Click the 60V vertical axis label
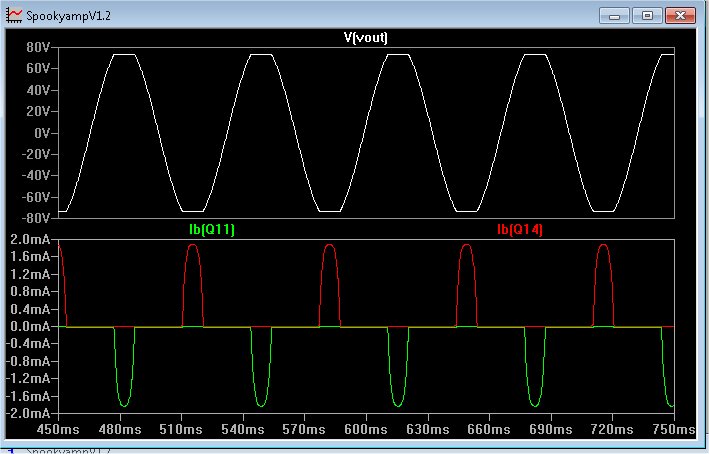 point(38,68)
